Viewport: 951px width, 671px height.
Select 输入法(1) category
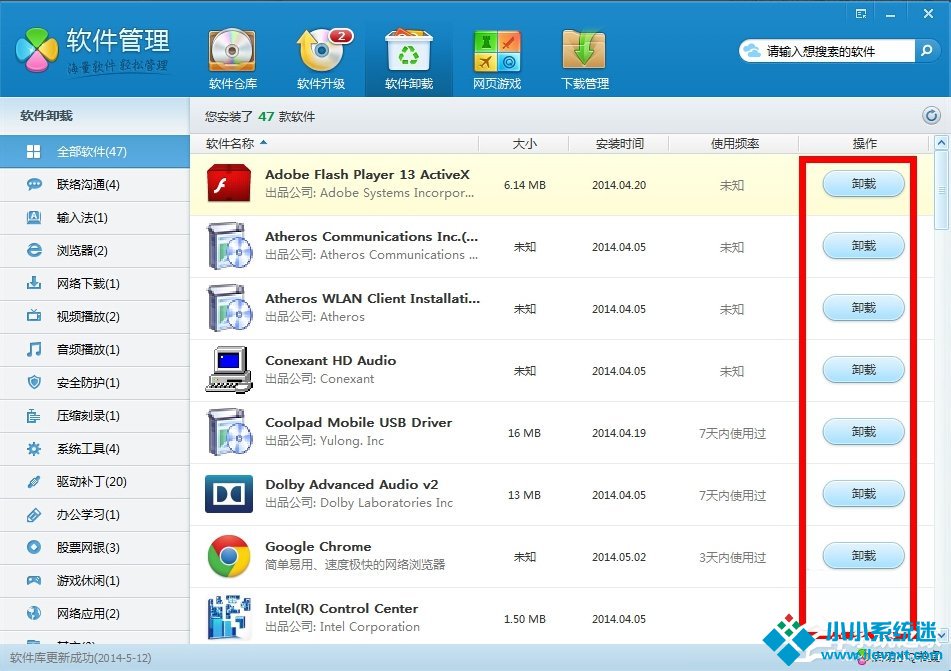pyautogui.click(x=95, y=218)
